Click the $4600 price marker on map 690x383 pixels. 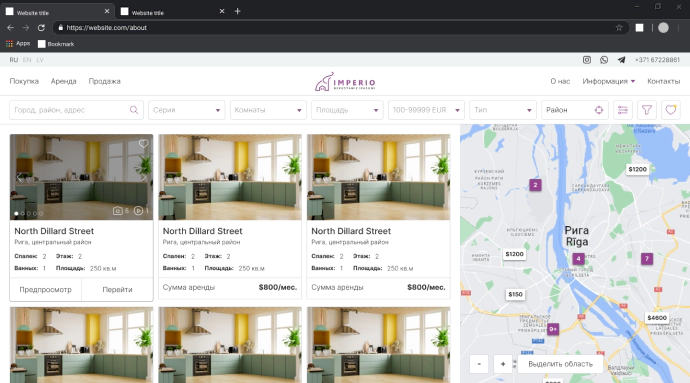coord(657,318)
